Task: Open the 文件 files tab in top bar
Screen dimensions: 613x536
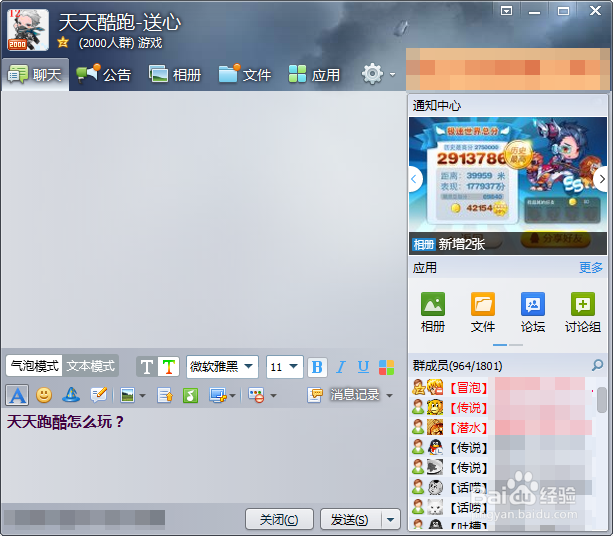Action: (x=245, y=74)
